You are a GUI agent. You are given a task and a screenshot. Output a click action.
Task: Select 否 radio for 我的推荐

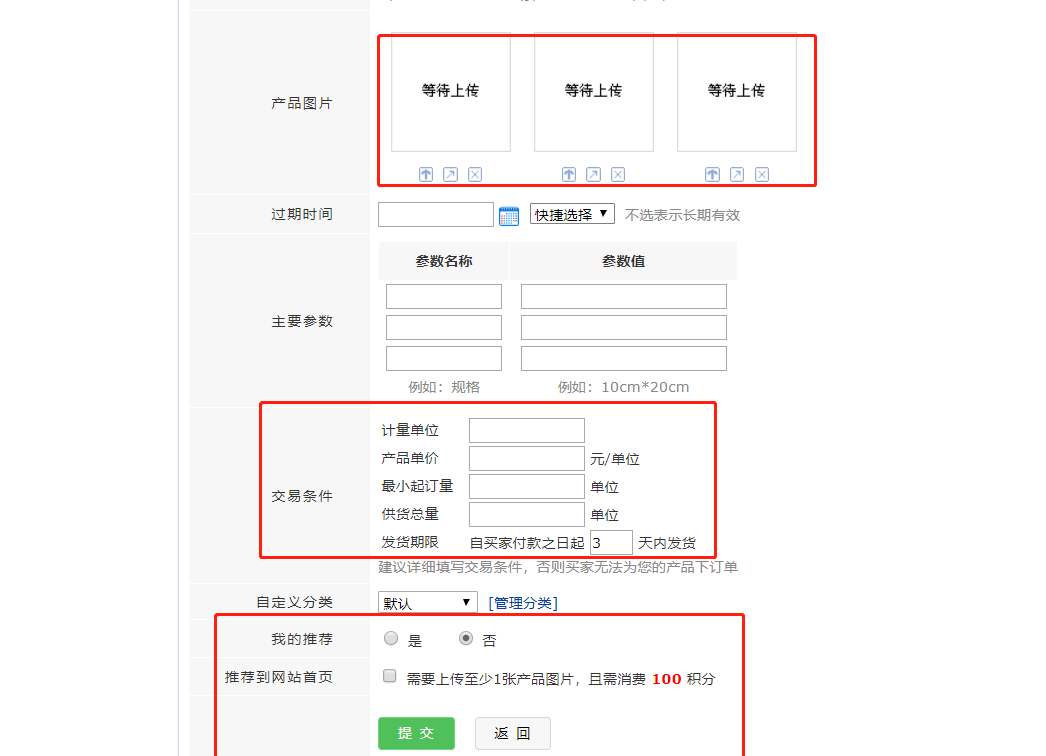pyautogui.click(x=466, y=638)
